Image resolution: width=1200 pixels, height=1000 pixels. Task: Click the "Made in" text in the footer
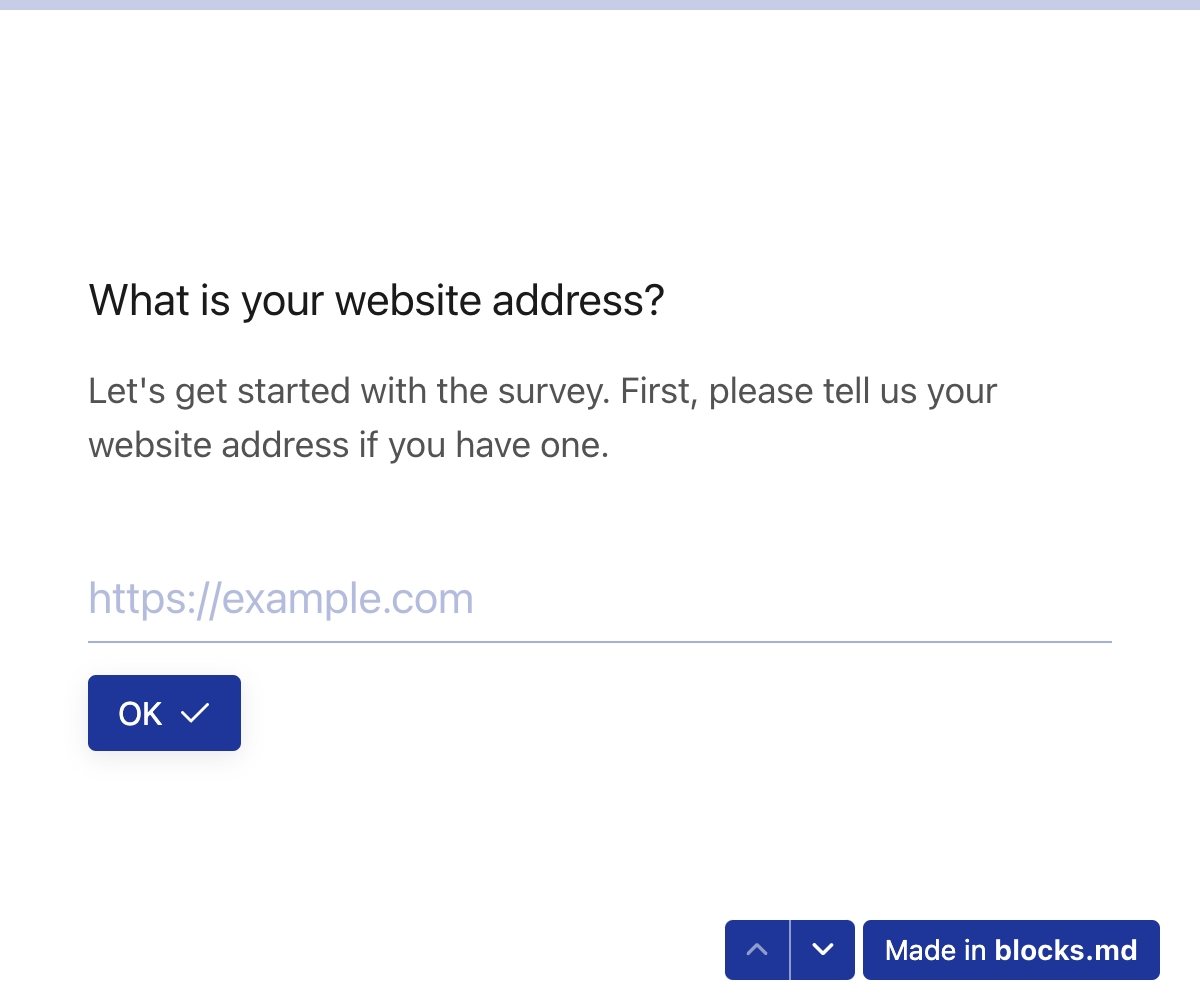coord(936,949)
